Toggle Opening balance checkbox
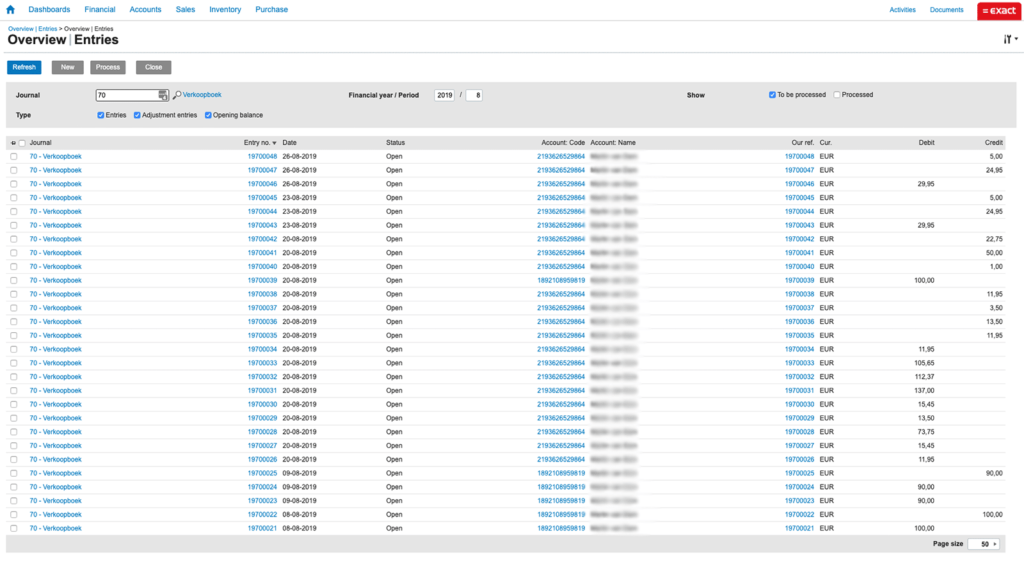Image resolution: width=1024 pixels, height=576 pixels. [x=208, y=116]
